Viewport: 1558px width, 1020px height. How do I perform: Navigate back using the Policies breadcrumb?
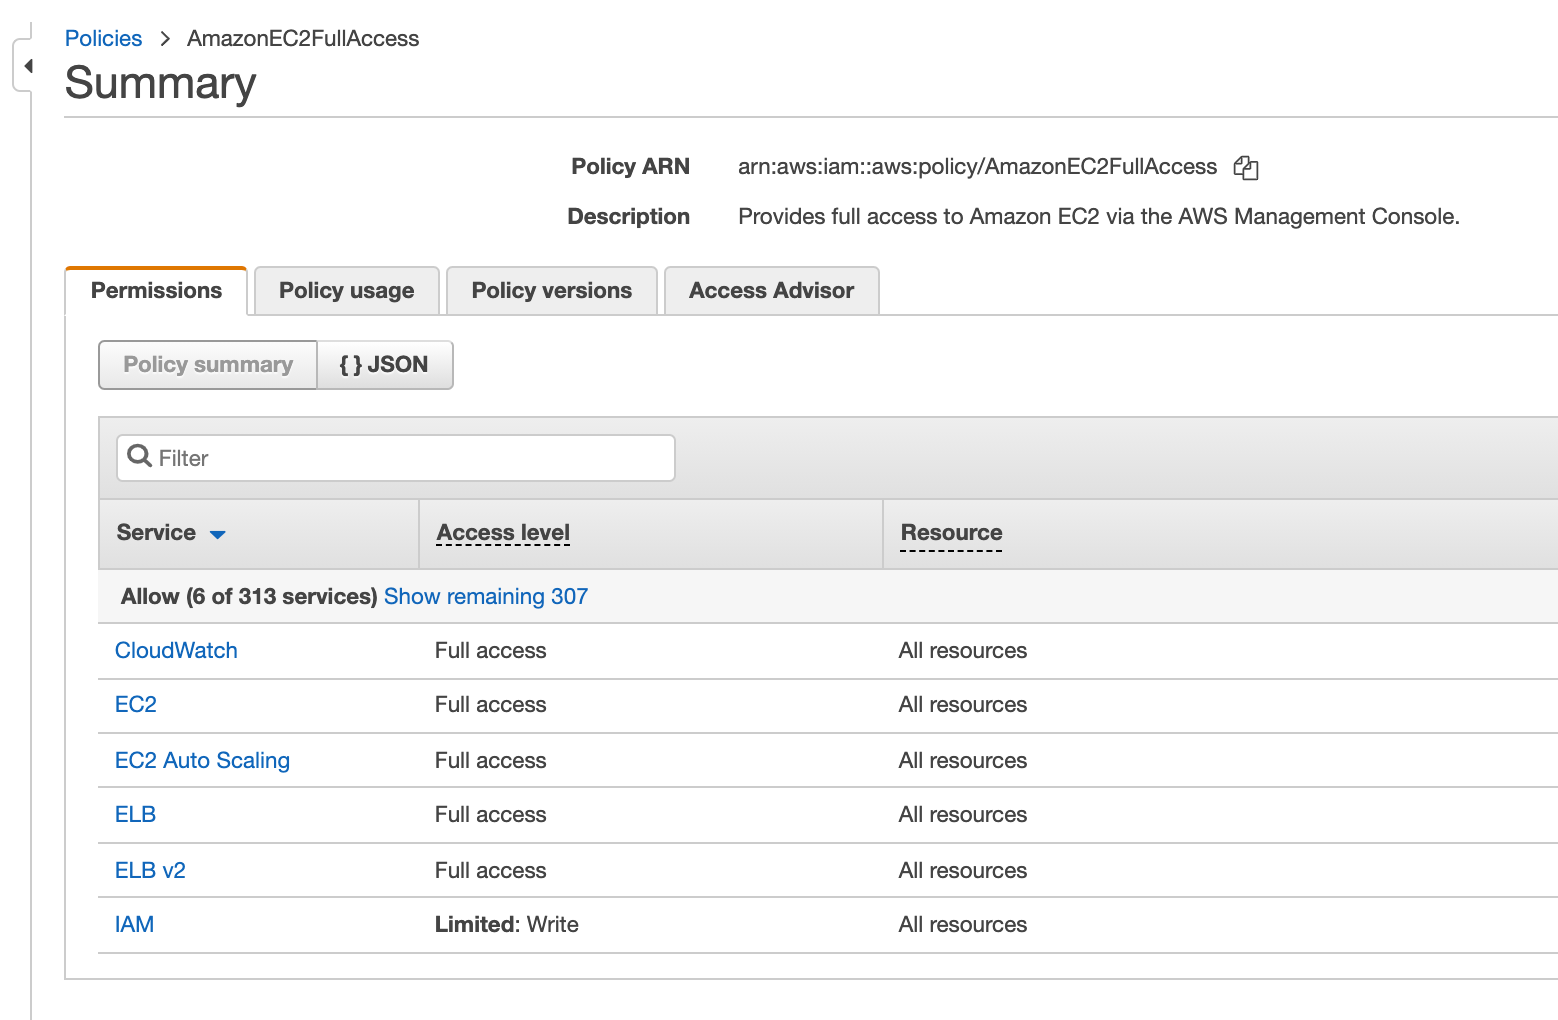coord(103,38)
